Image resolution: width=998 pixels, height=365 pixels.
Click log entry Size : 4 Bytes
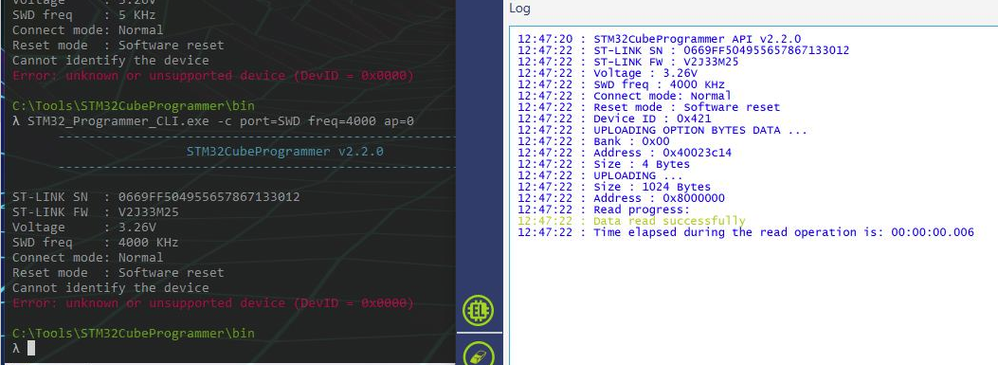[603, 164]
